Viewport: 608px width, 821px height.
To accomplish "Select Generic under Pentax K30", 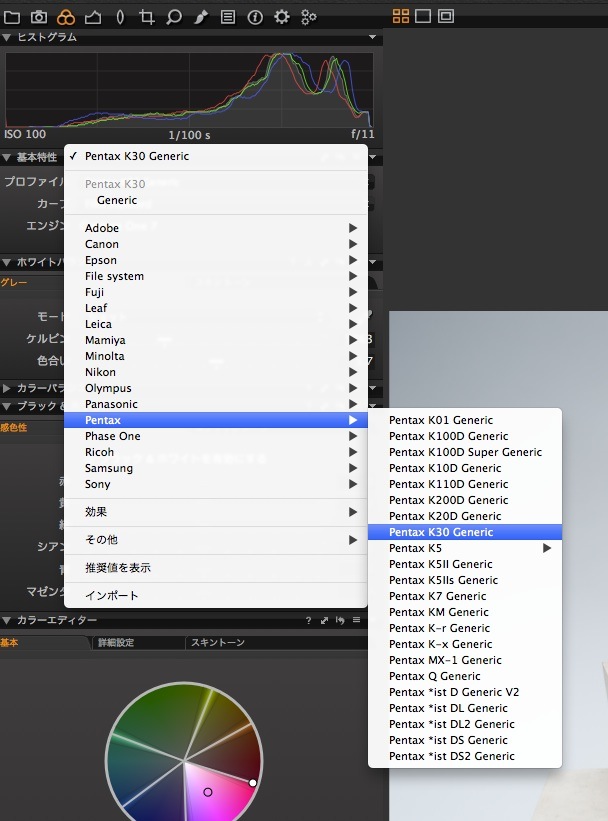I will click(x=216, y=200).
